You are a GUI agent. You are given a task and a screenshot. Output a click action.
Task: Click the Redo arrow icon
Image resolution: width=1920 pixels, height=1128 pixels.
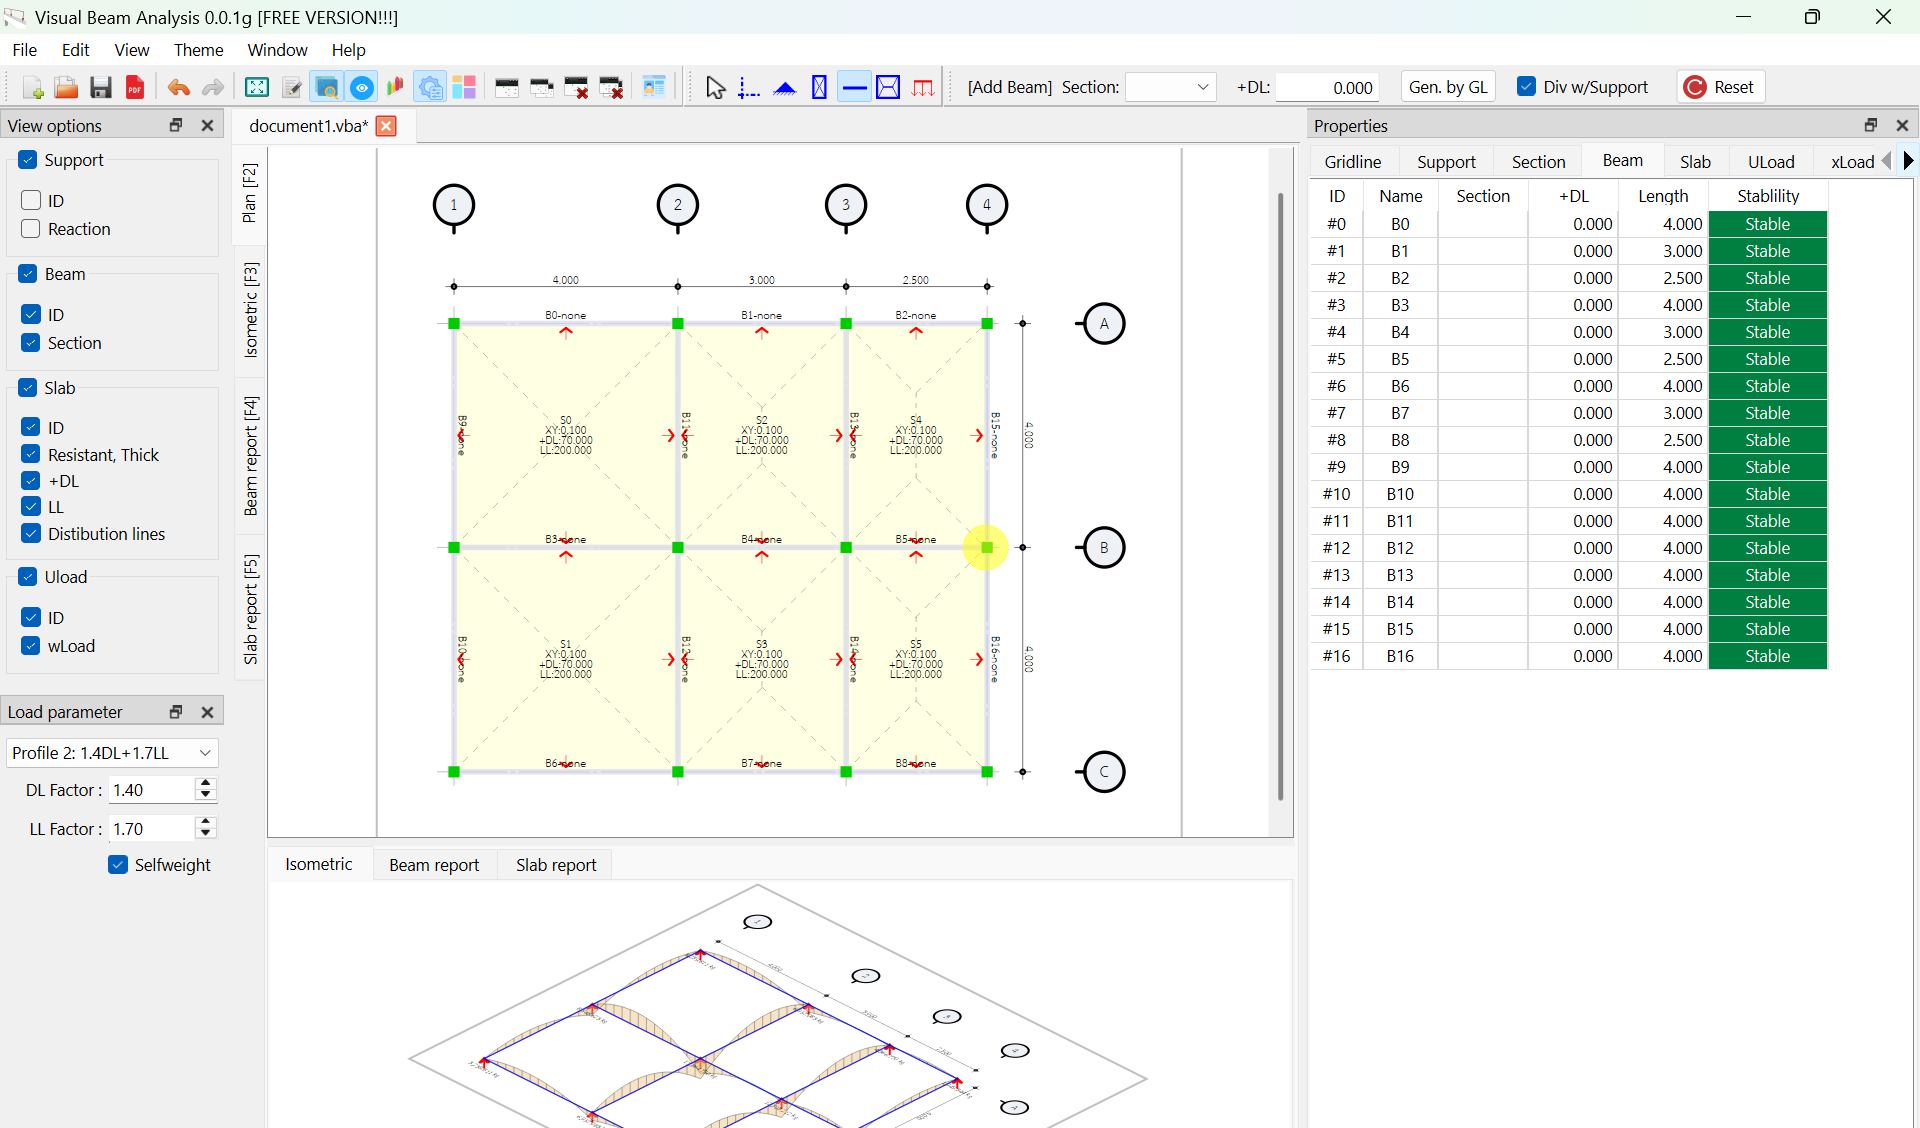(213, 88)
